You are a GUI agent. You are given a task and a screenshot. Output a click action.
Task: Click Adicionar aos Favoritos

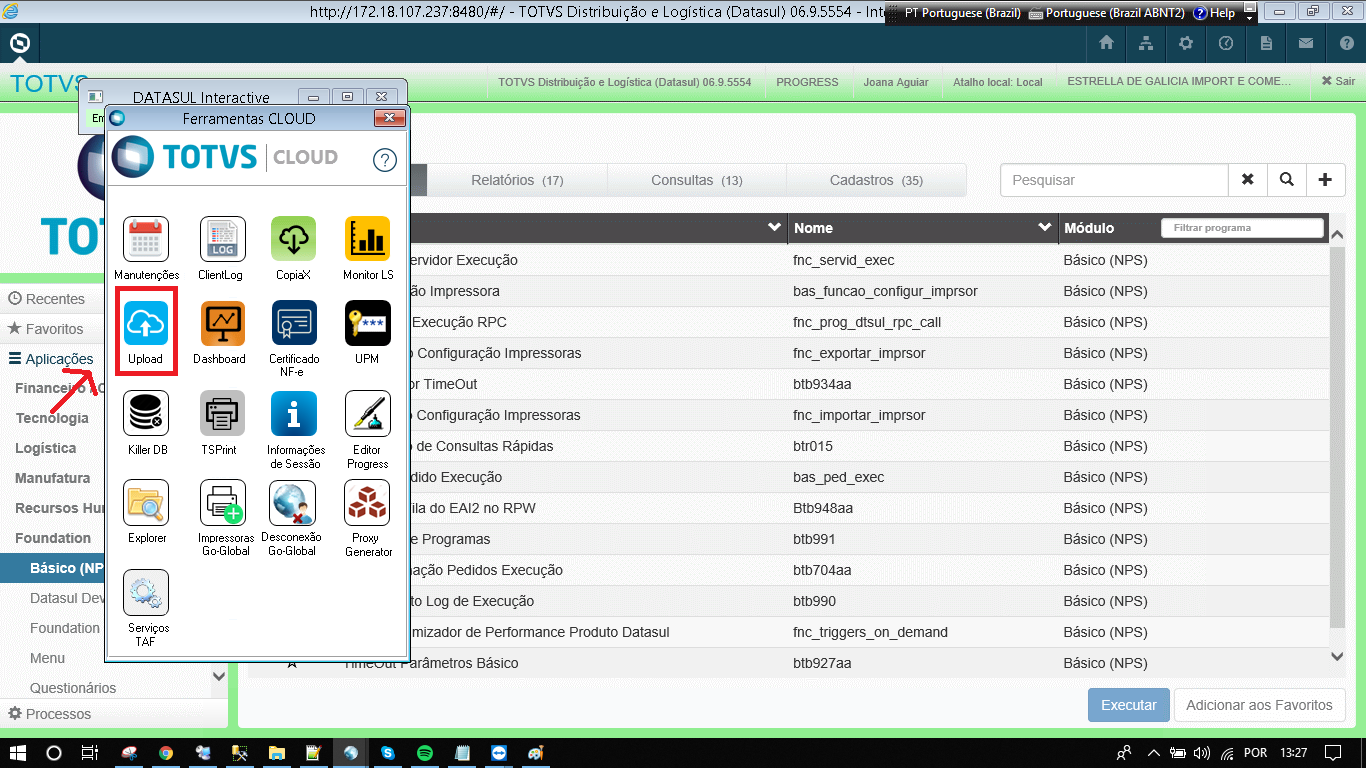[x=1259, y=705]
